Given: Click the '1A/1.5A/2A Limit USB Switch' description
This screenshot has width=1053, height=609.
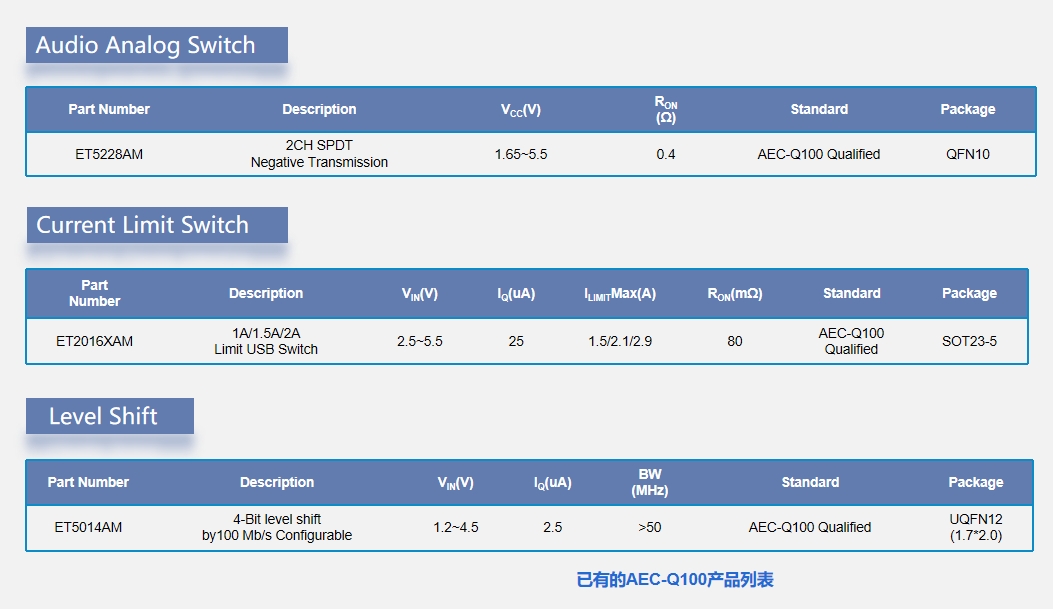Looking at the screenshot, I should click(x=266, y=341).
